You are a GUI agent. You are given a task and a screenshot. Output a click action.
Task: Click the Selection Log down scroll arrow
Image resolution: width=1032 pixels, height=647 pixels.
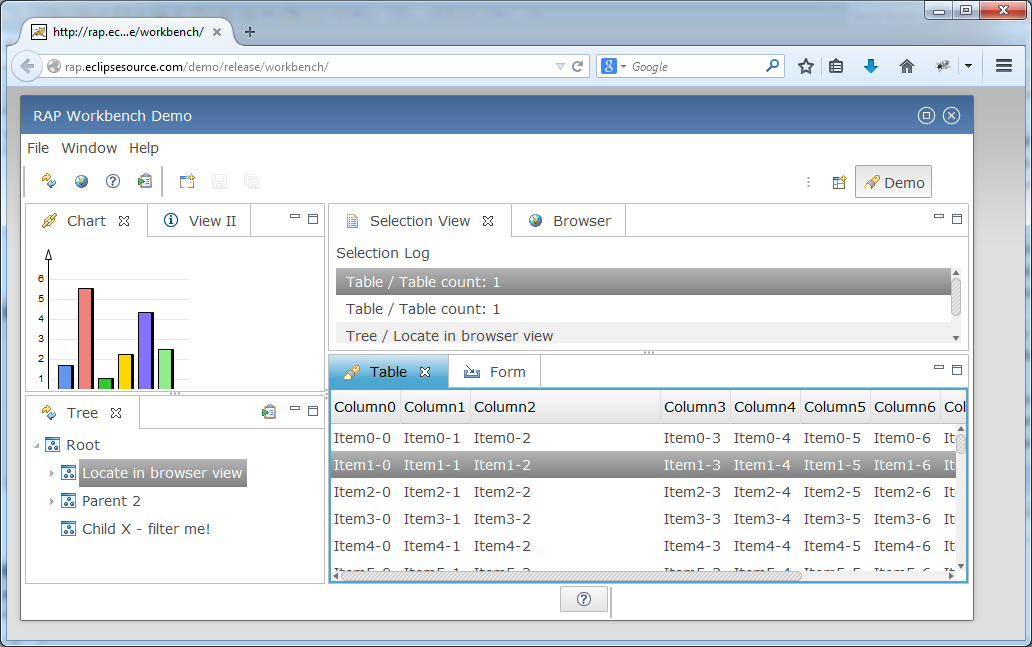(956, 338)
